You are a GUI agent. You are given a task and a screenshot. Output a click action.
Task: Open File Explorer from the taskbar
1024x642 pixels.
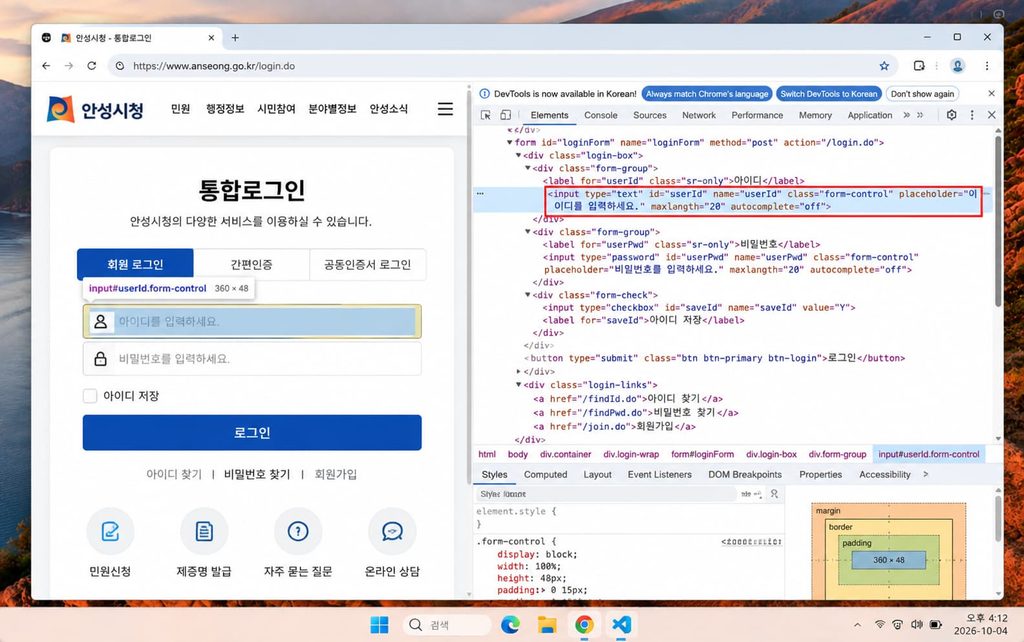point(547,625)
